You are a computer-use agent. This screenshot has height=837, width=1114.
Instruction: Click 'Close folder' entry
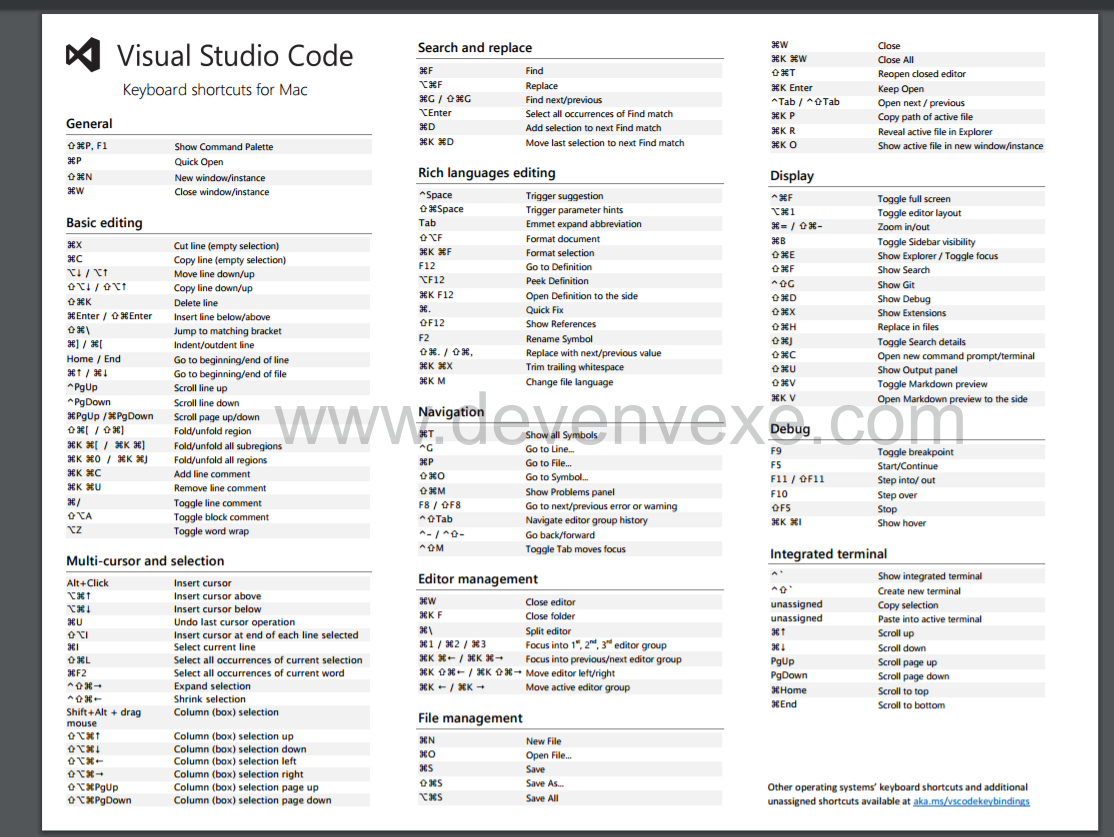click(x=550, y=617)
